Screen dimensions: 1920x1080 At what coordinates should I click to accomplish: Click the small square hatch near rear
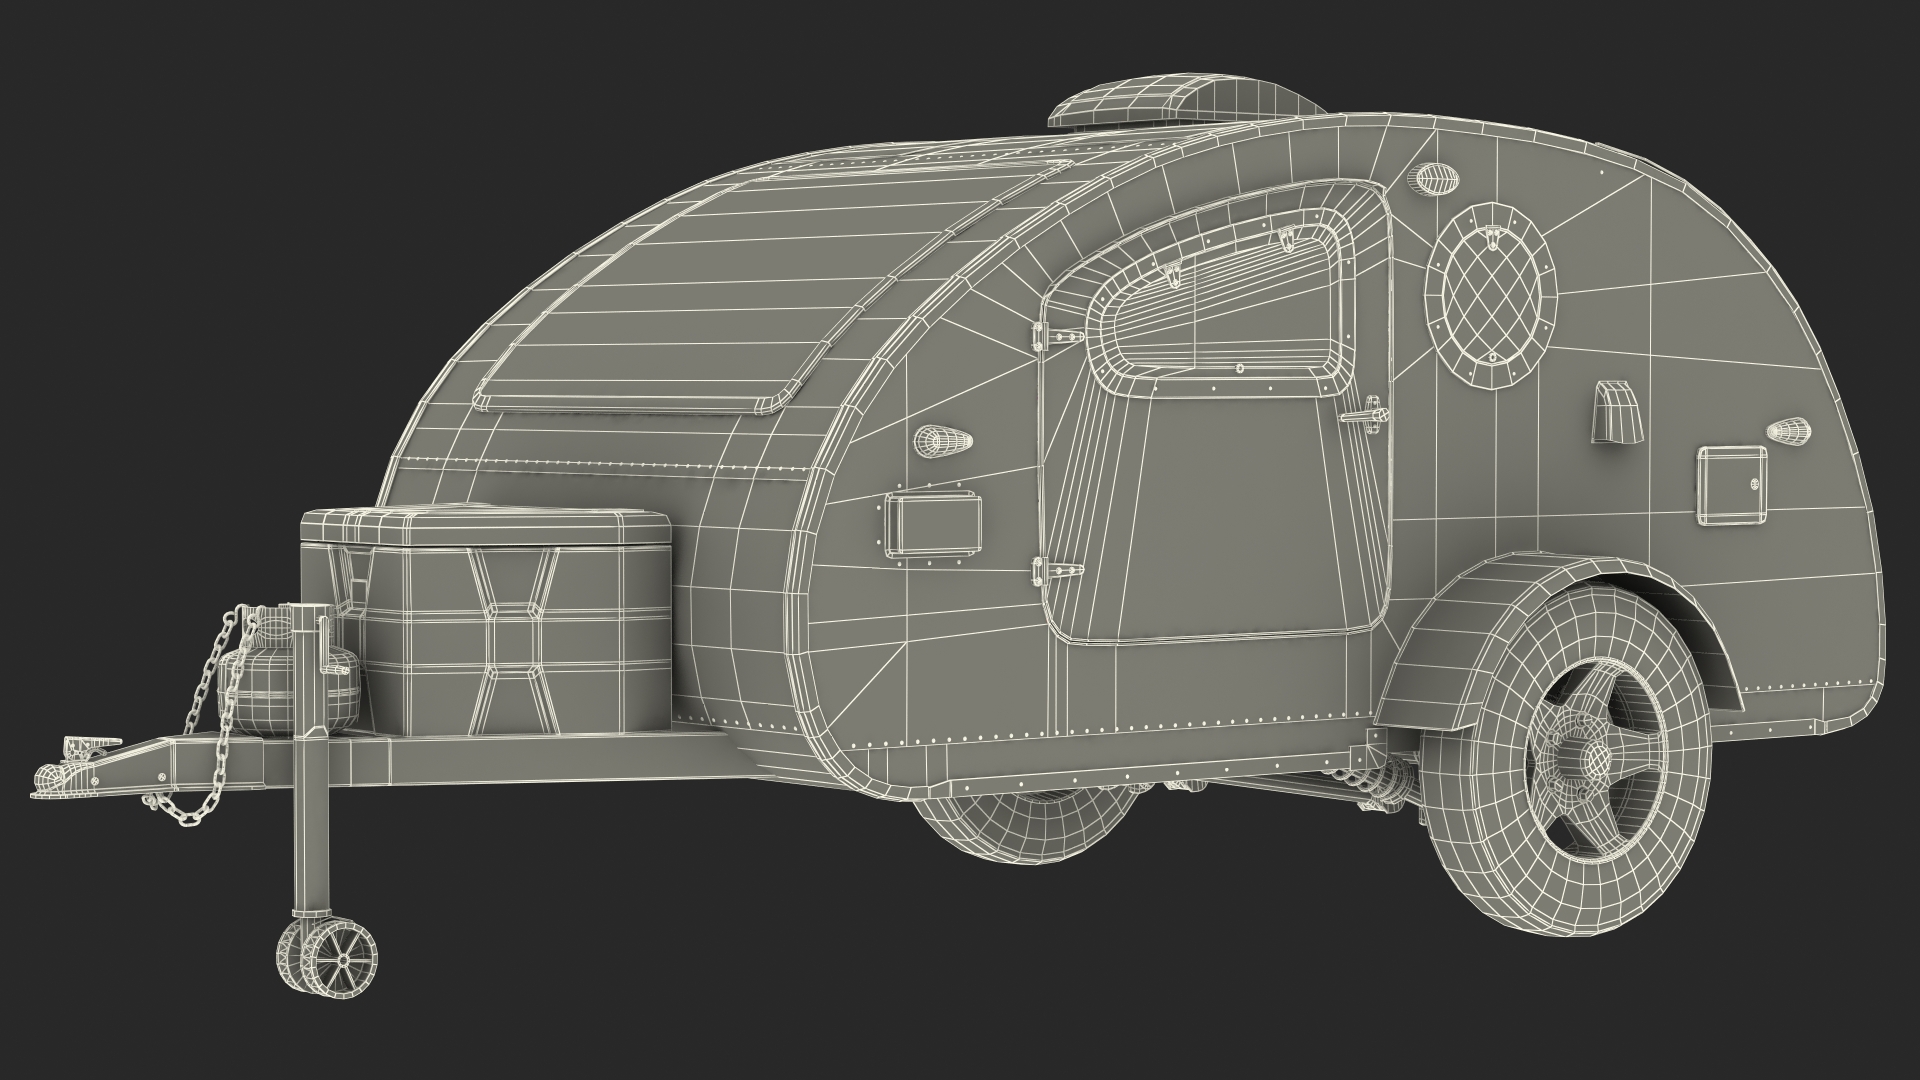click(x=1731, y=485)
